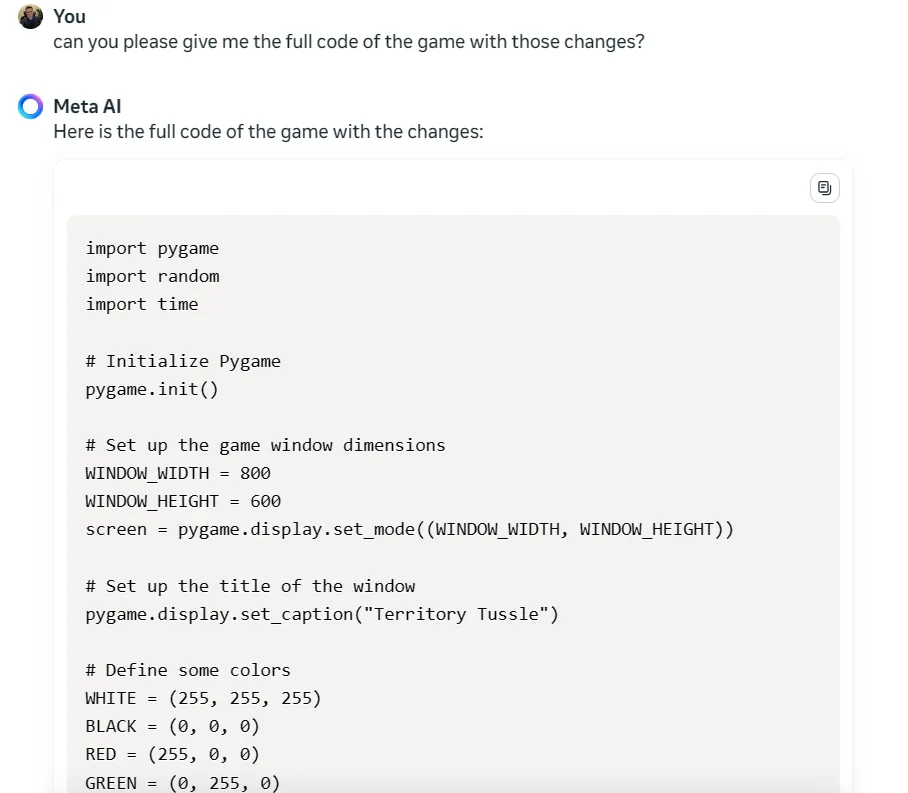Click the pygame.display.set_mode code line

pyautogui.click(x=409, y=529)
